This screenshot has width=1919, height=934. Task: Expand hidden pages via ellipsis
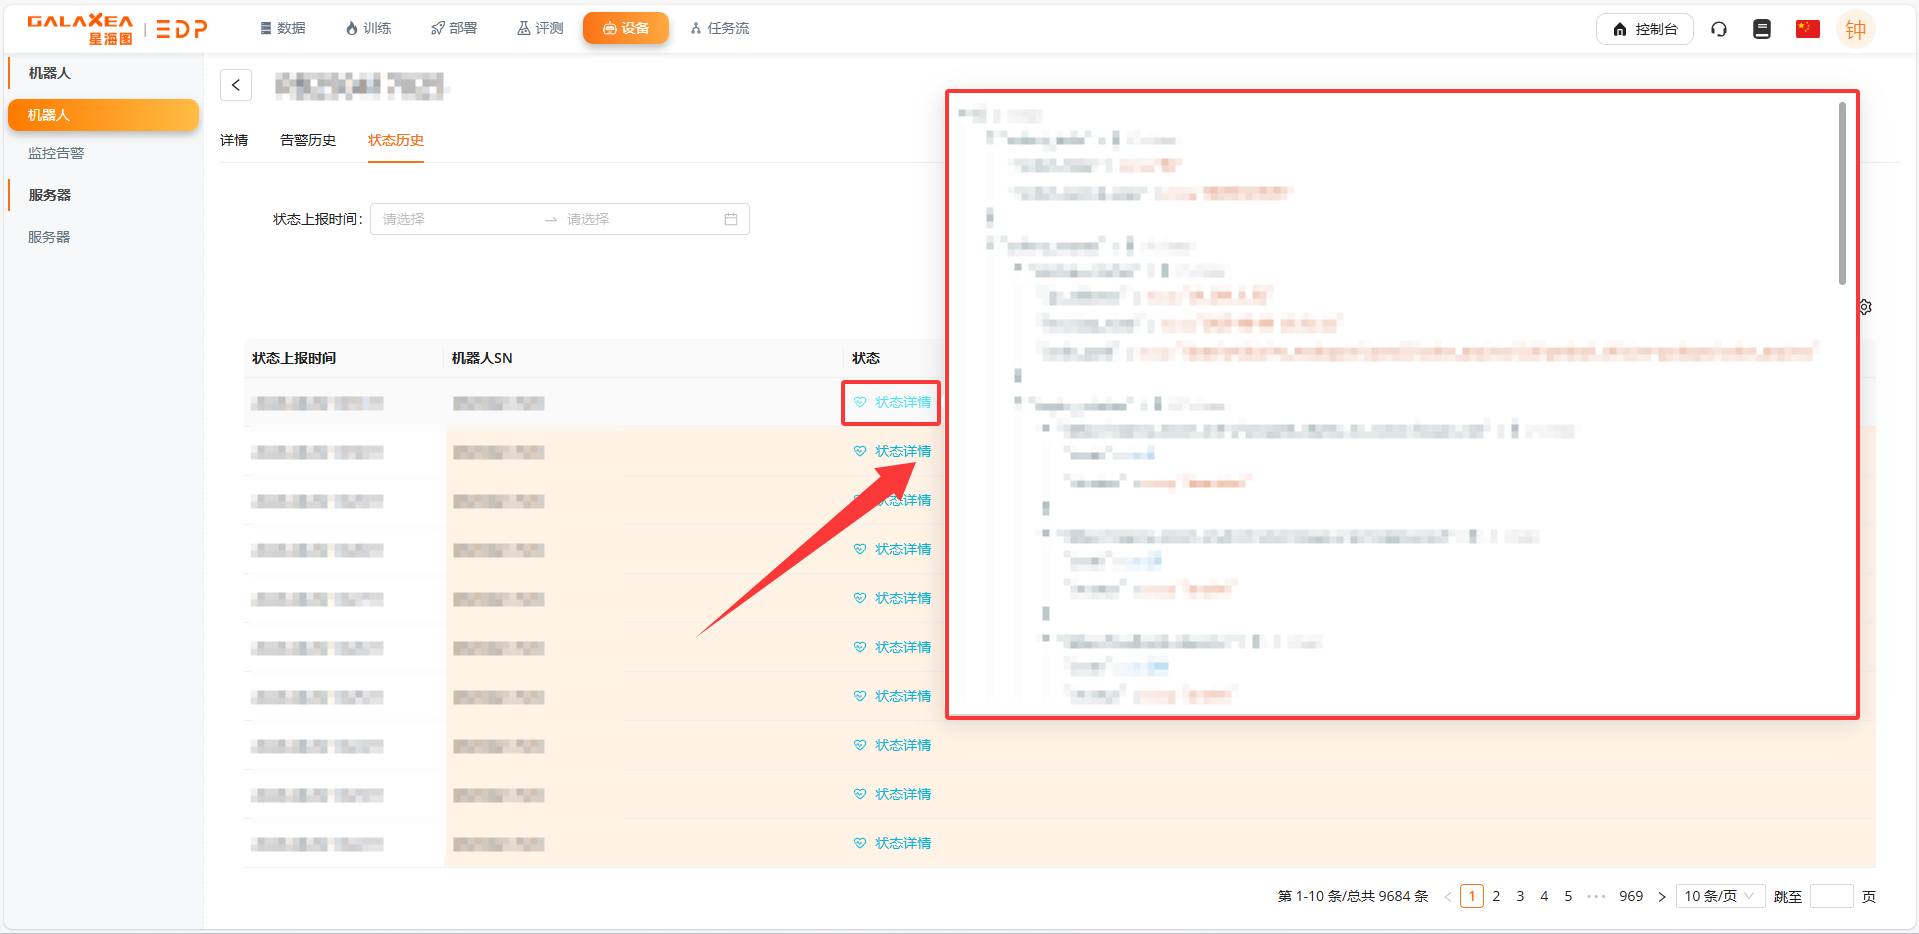(1596, 896)
